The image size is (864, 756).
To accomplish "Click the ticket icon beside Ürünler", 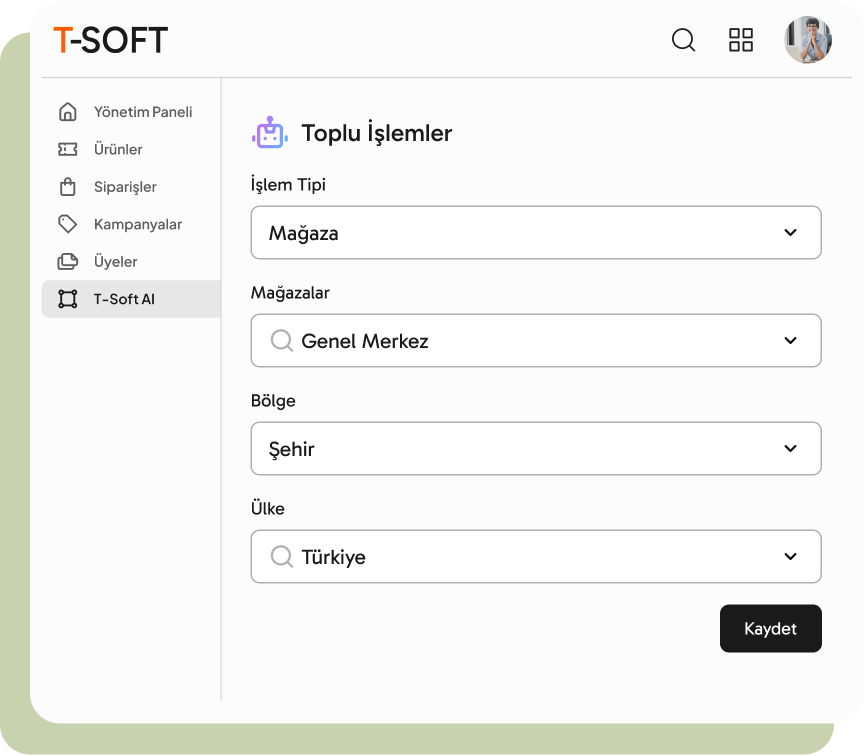I will (x=67, y=149).
